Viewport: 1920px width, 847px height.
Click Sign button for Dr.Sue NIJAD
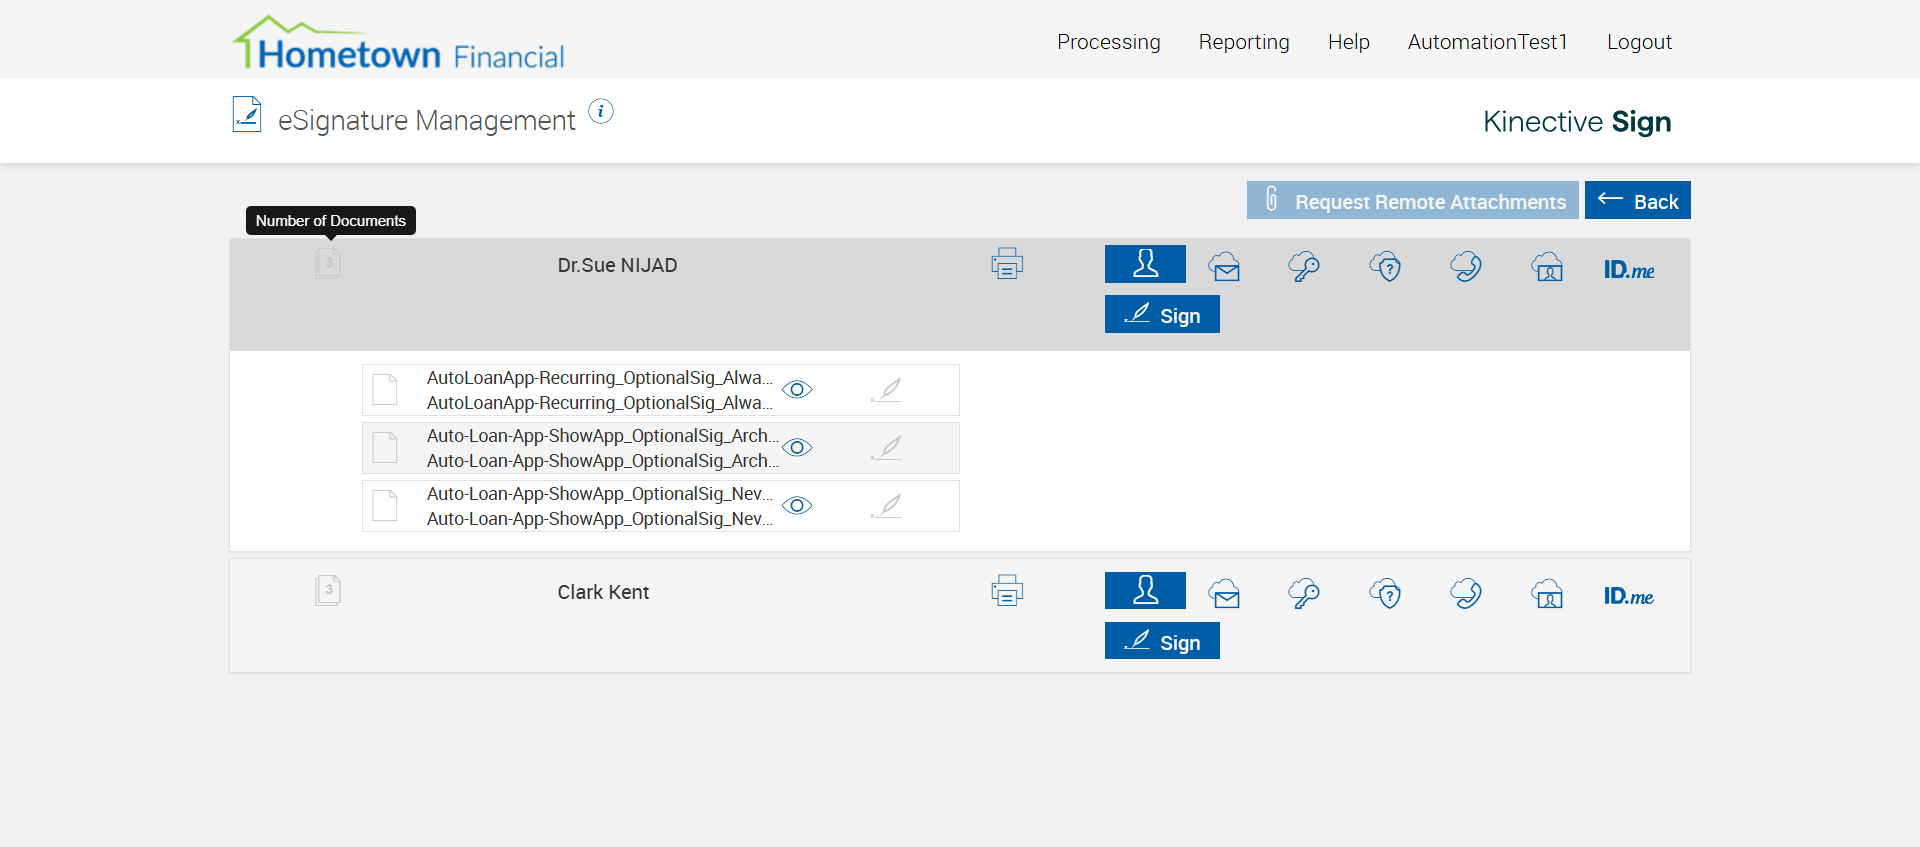pyautogui.click(x=1162, y=315)
